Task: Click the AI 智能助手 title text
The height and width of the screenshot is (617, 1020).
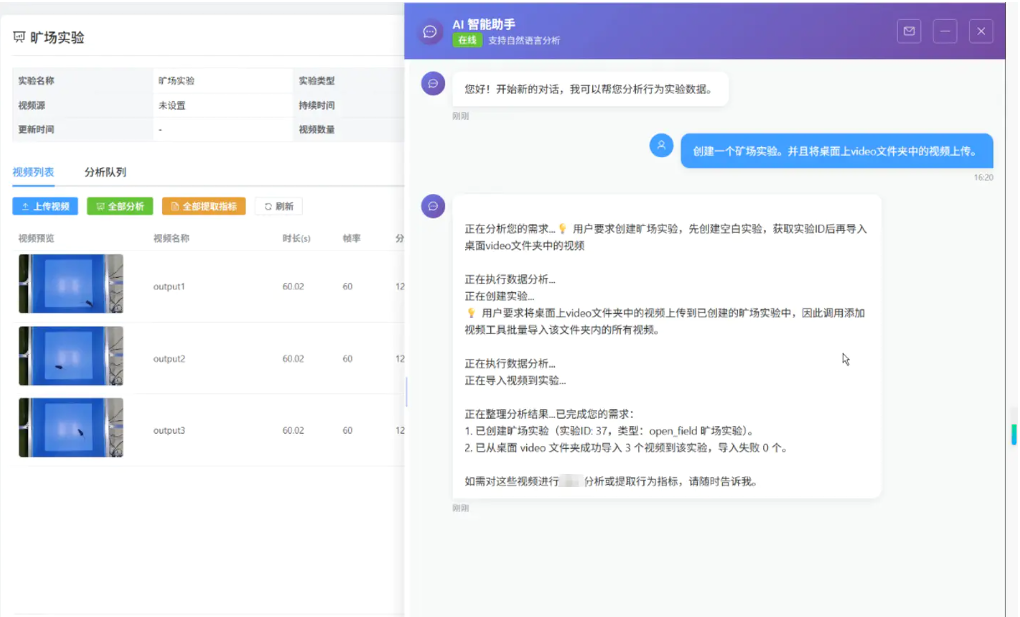Action: pos(484,24)
